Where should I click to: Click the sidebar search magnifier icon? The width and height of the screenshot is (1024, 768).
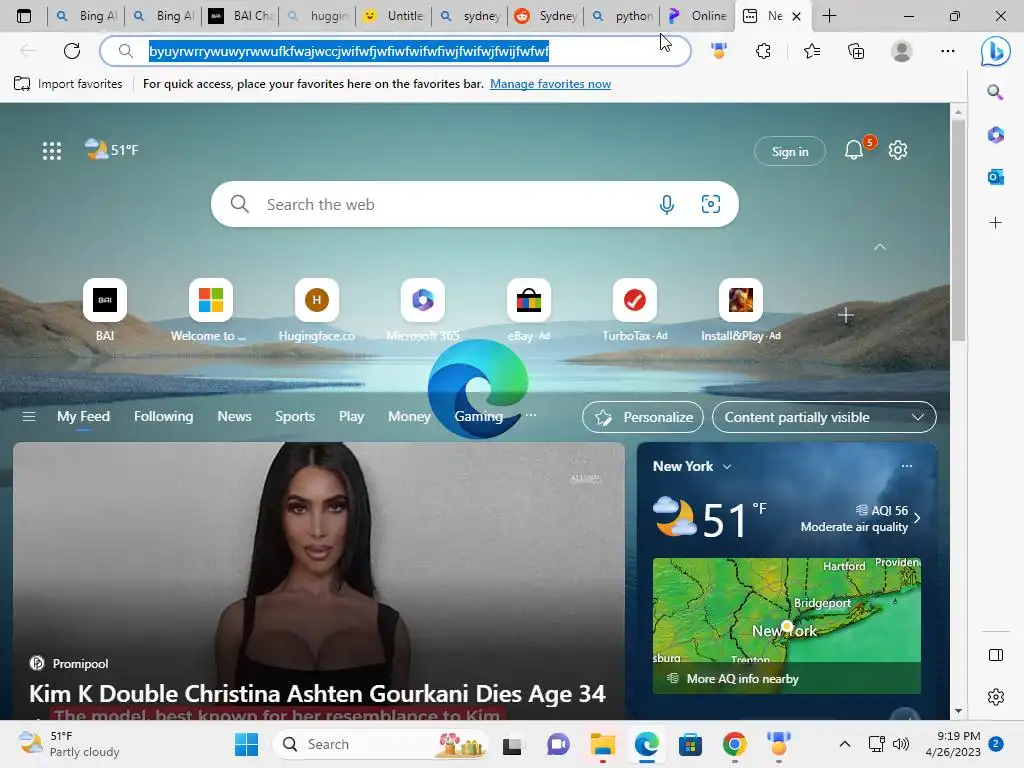point(995,92)
